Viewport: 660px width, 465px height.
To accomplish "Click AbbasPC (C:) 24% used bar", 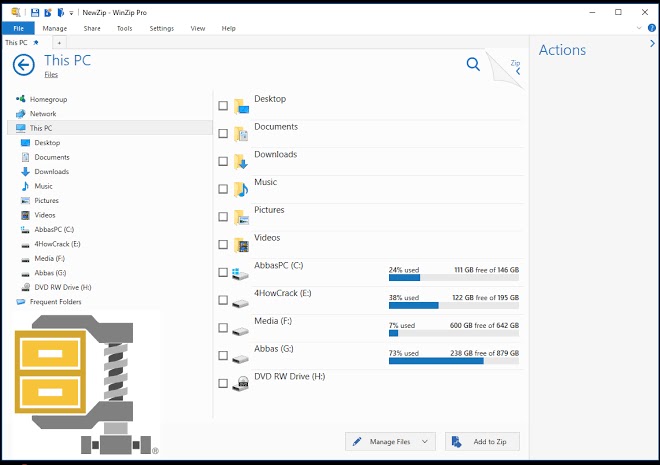I will click(x=454, y=278).
